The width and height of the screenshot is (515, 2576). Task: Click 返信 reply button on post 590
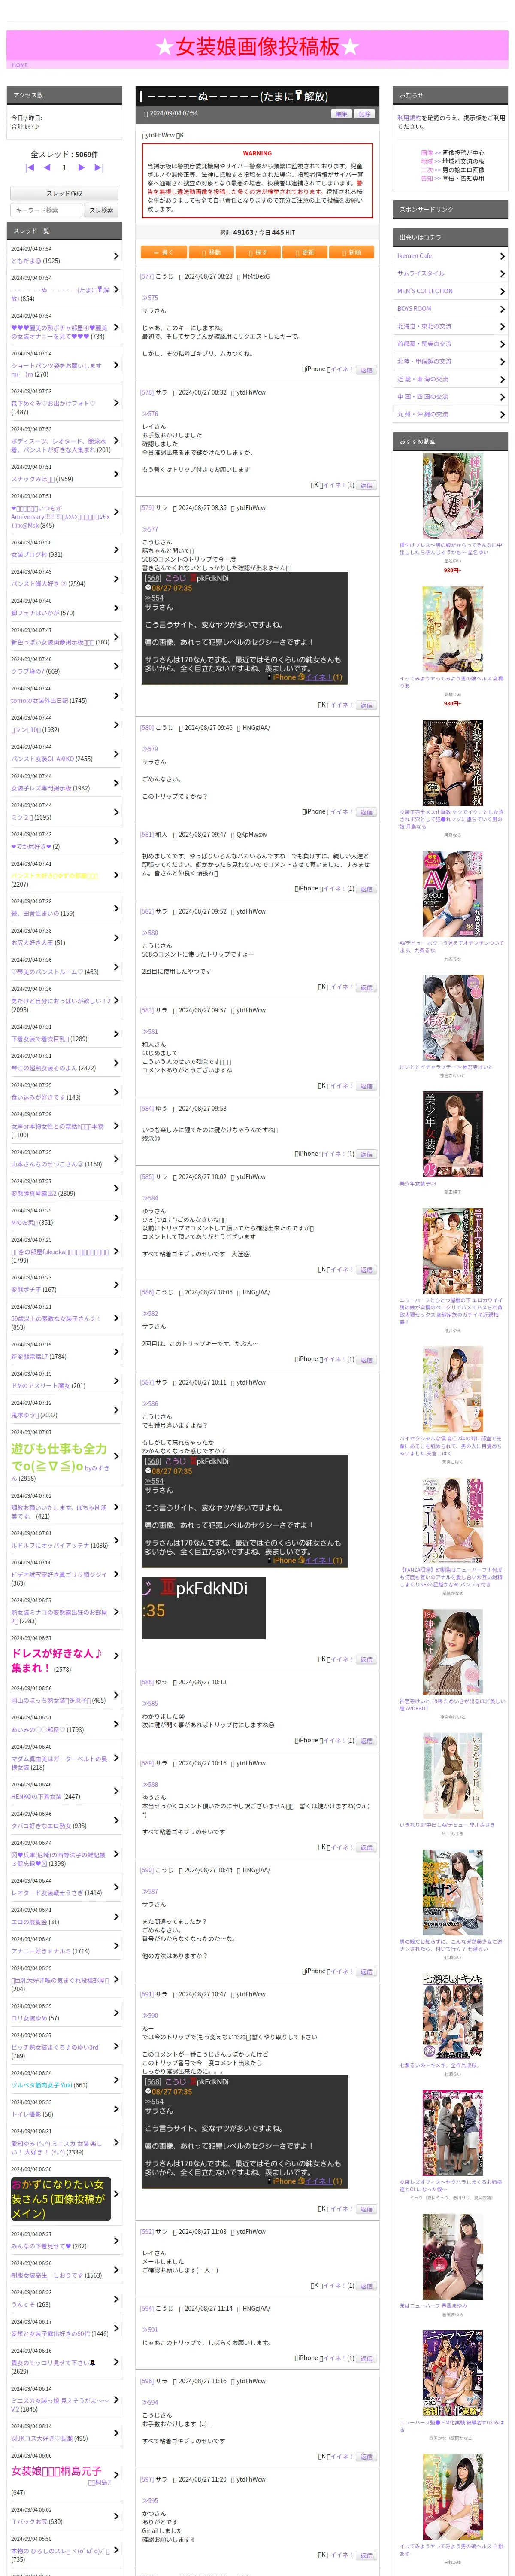pos(366,1971)
